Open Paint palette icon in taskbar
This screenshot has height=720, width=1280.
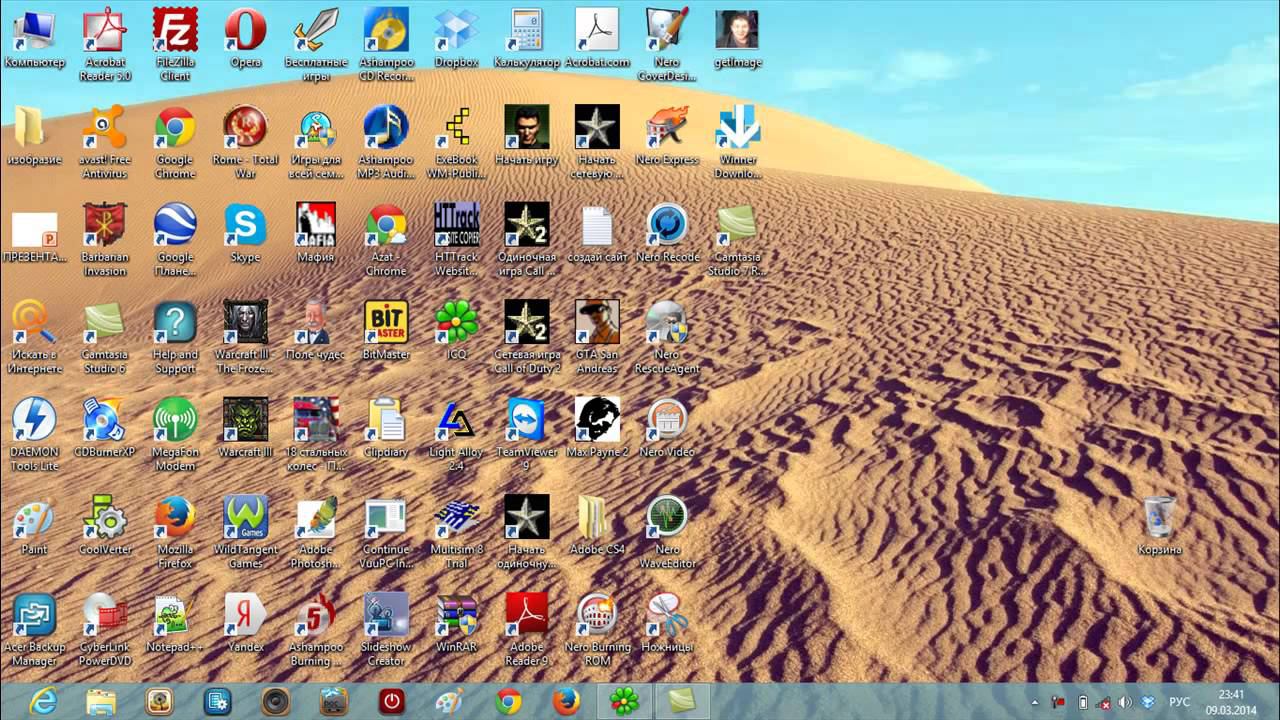pyautogui.click(x=450, y=702)
